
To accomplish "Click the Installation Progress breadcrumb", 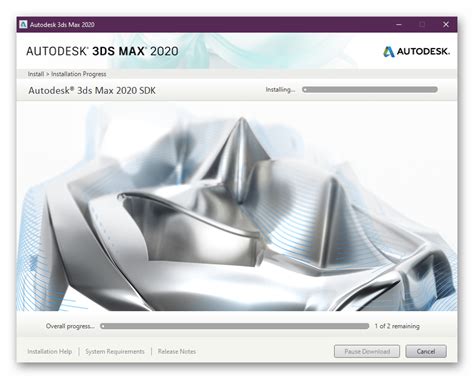I will (78, 74).
